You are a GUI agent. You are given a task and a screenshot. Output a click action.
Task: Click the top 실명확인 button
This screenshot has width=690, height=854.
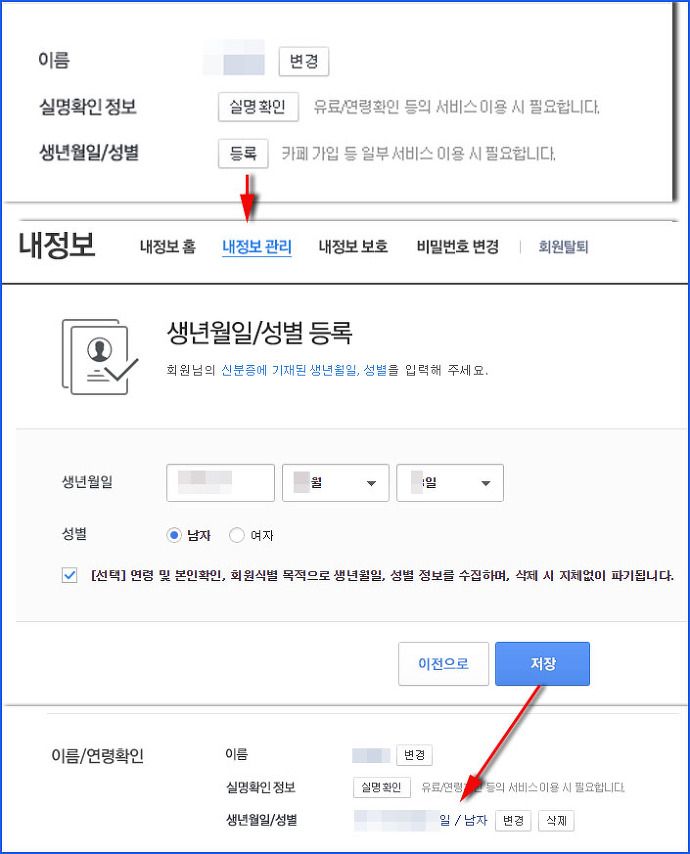click(x=258, y=107)
